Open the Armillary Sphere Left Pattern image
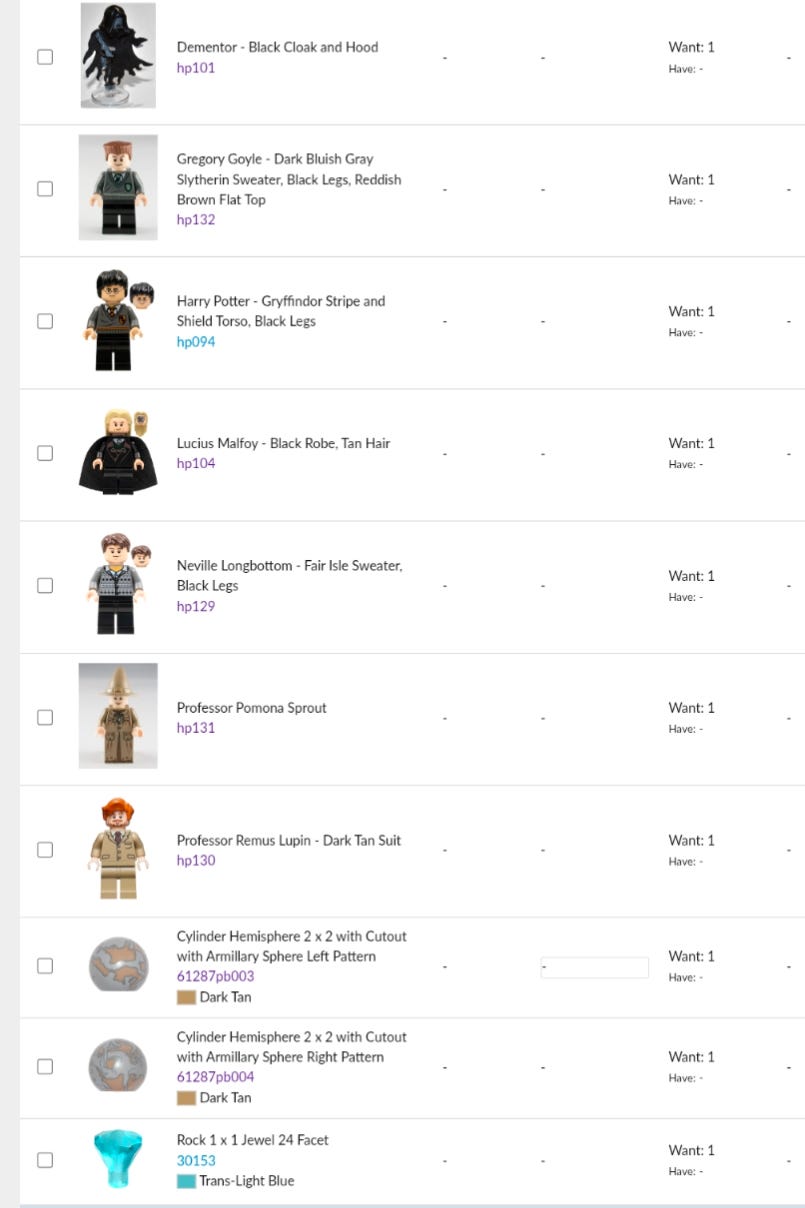The height and width of the screenshot is (1208, 805). point(118,965)
